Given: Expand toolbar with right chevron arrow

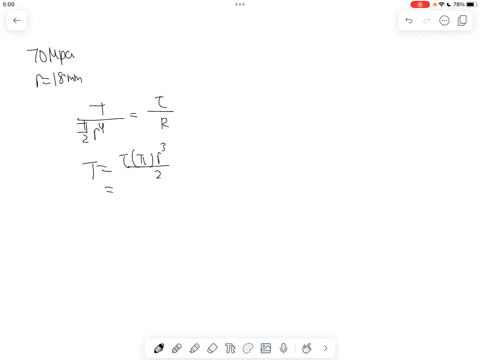Looking at the screenshot, I should [x=326, y=348].
